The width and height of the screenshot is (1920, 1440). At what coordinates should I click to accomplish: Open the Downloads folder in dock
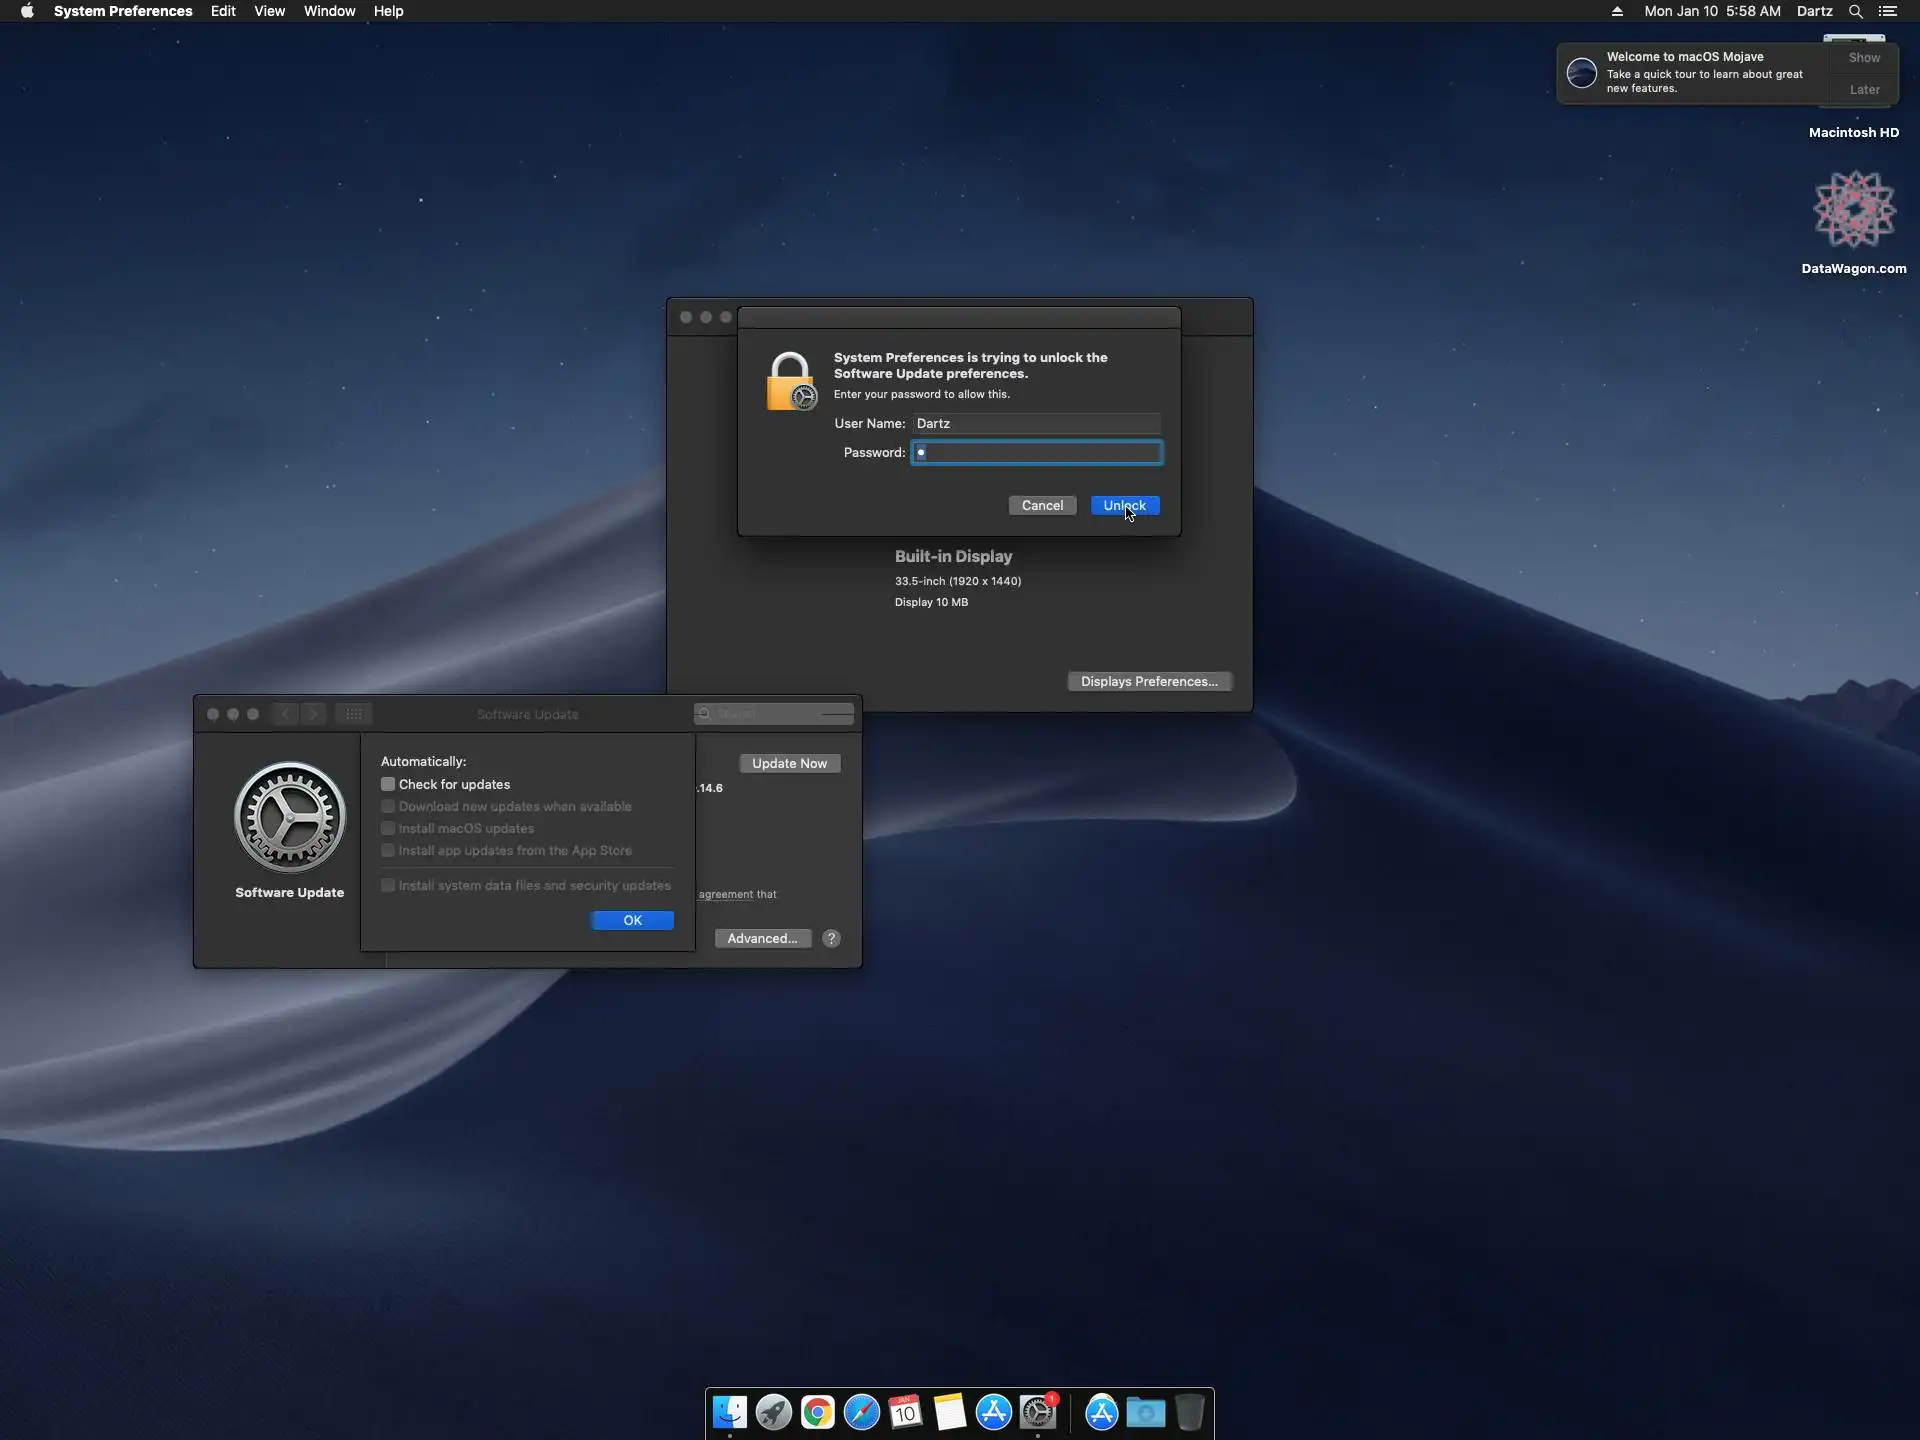(x=1145, y=1412)
